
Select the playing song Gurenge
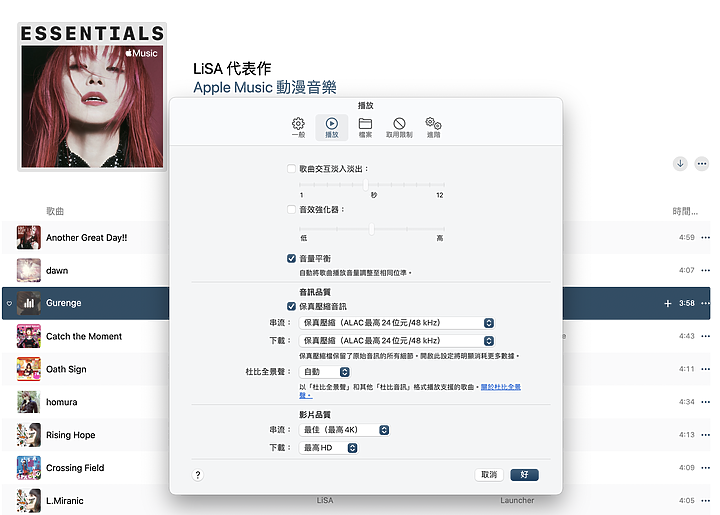click(63, 303)
